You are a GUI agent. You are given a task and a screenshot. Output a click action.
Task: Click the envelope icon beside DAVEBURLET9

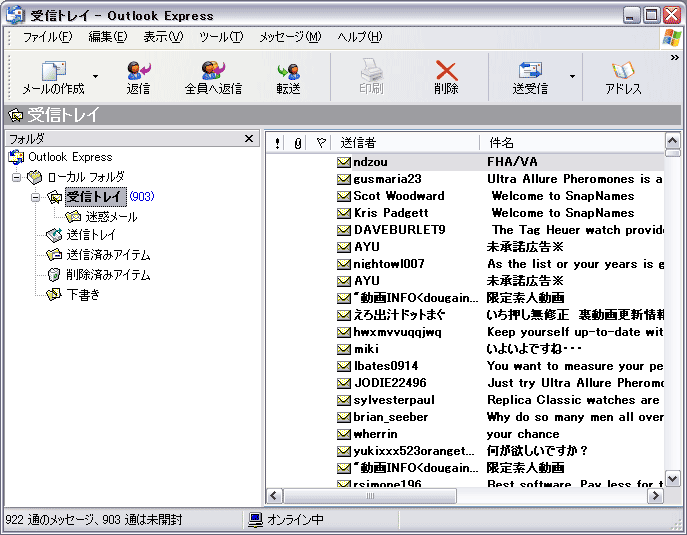point(344,230)
